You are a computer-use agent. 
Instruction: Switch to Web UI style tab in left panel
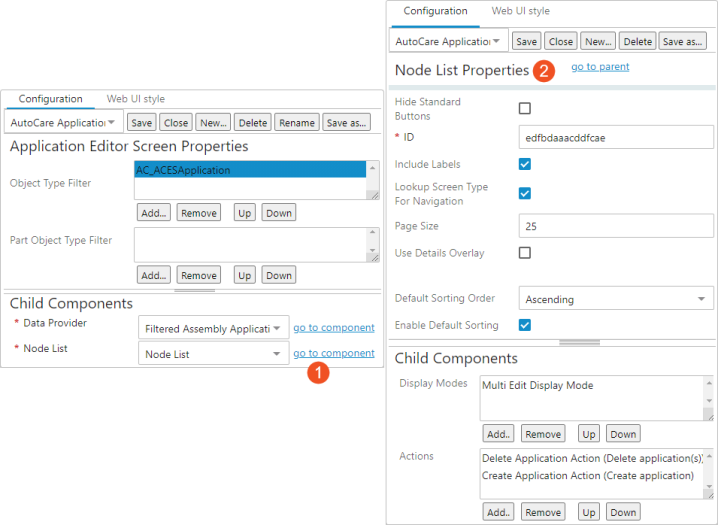point(136,99)
